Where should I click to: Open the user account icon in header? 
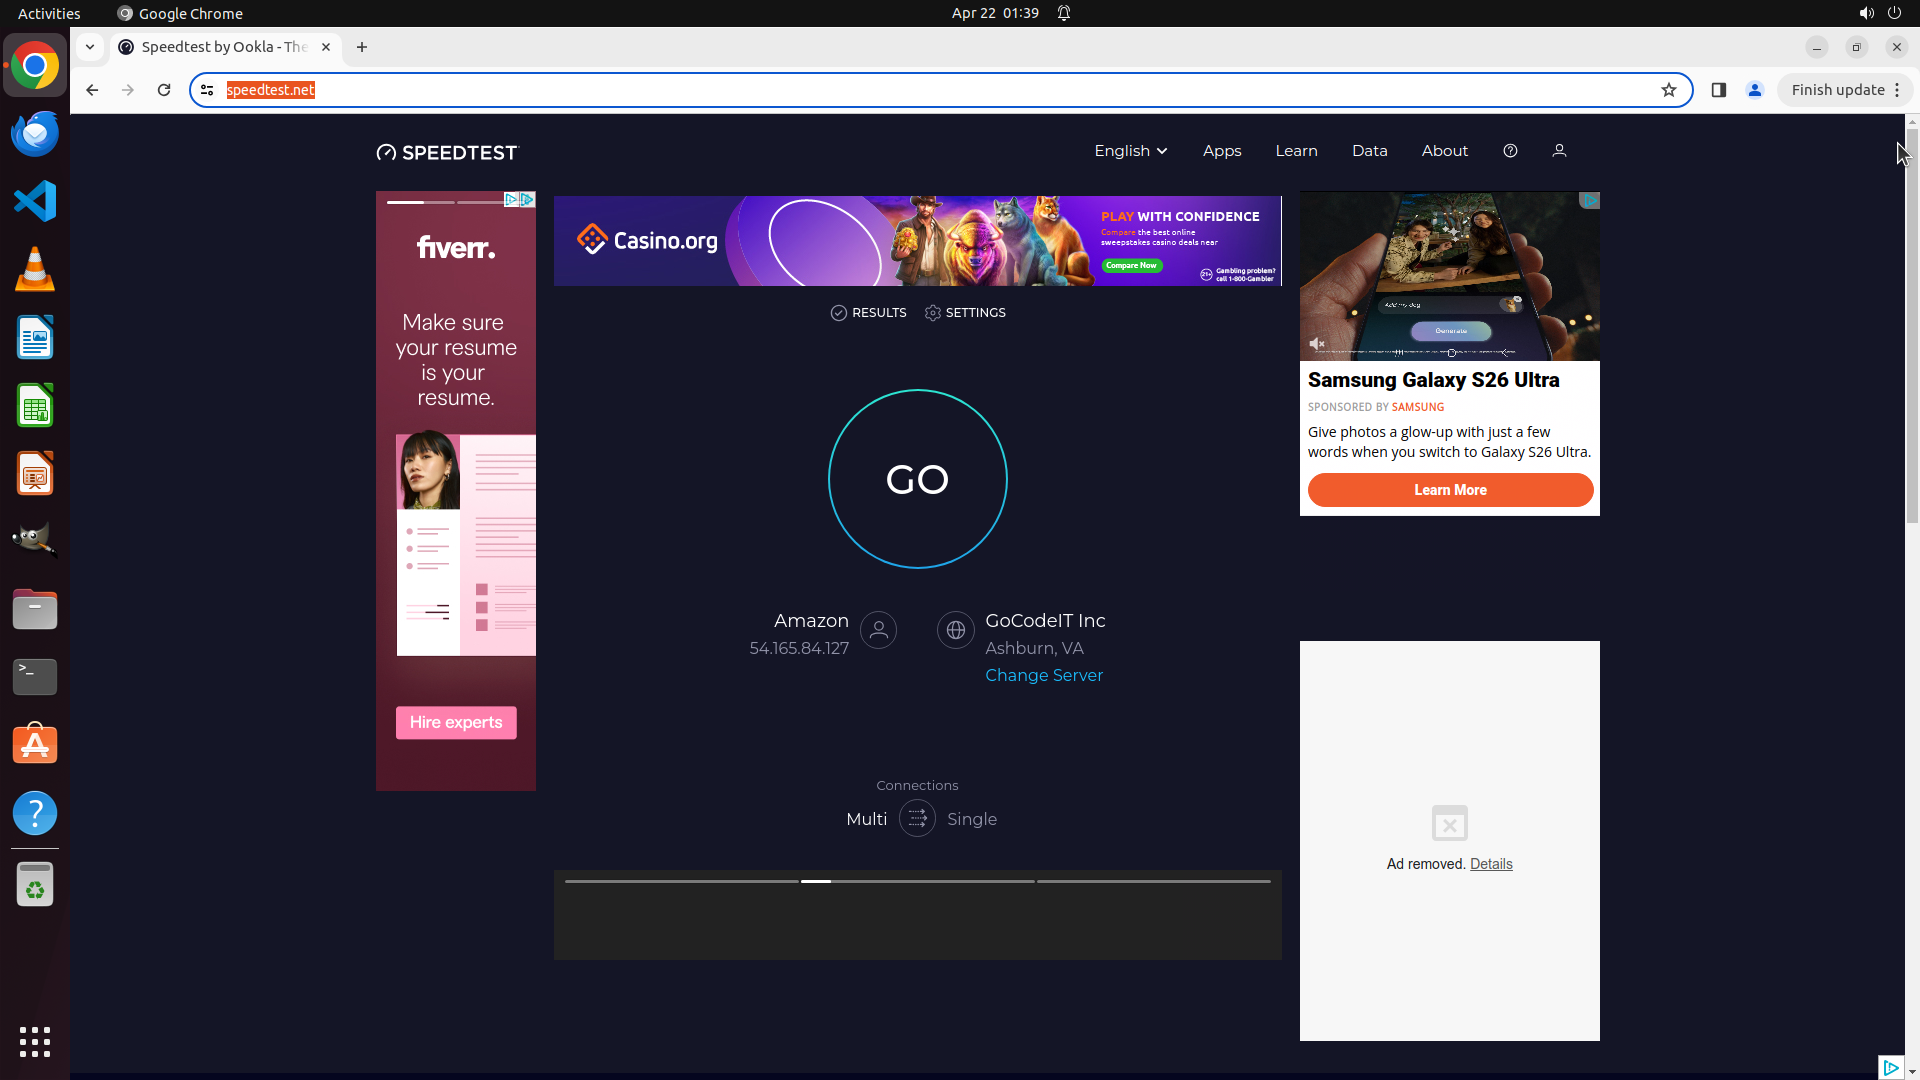click(x=1559, y=151)
